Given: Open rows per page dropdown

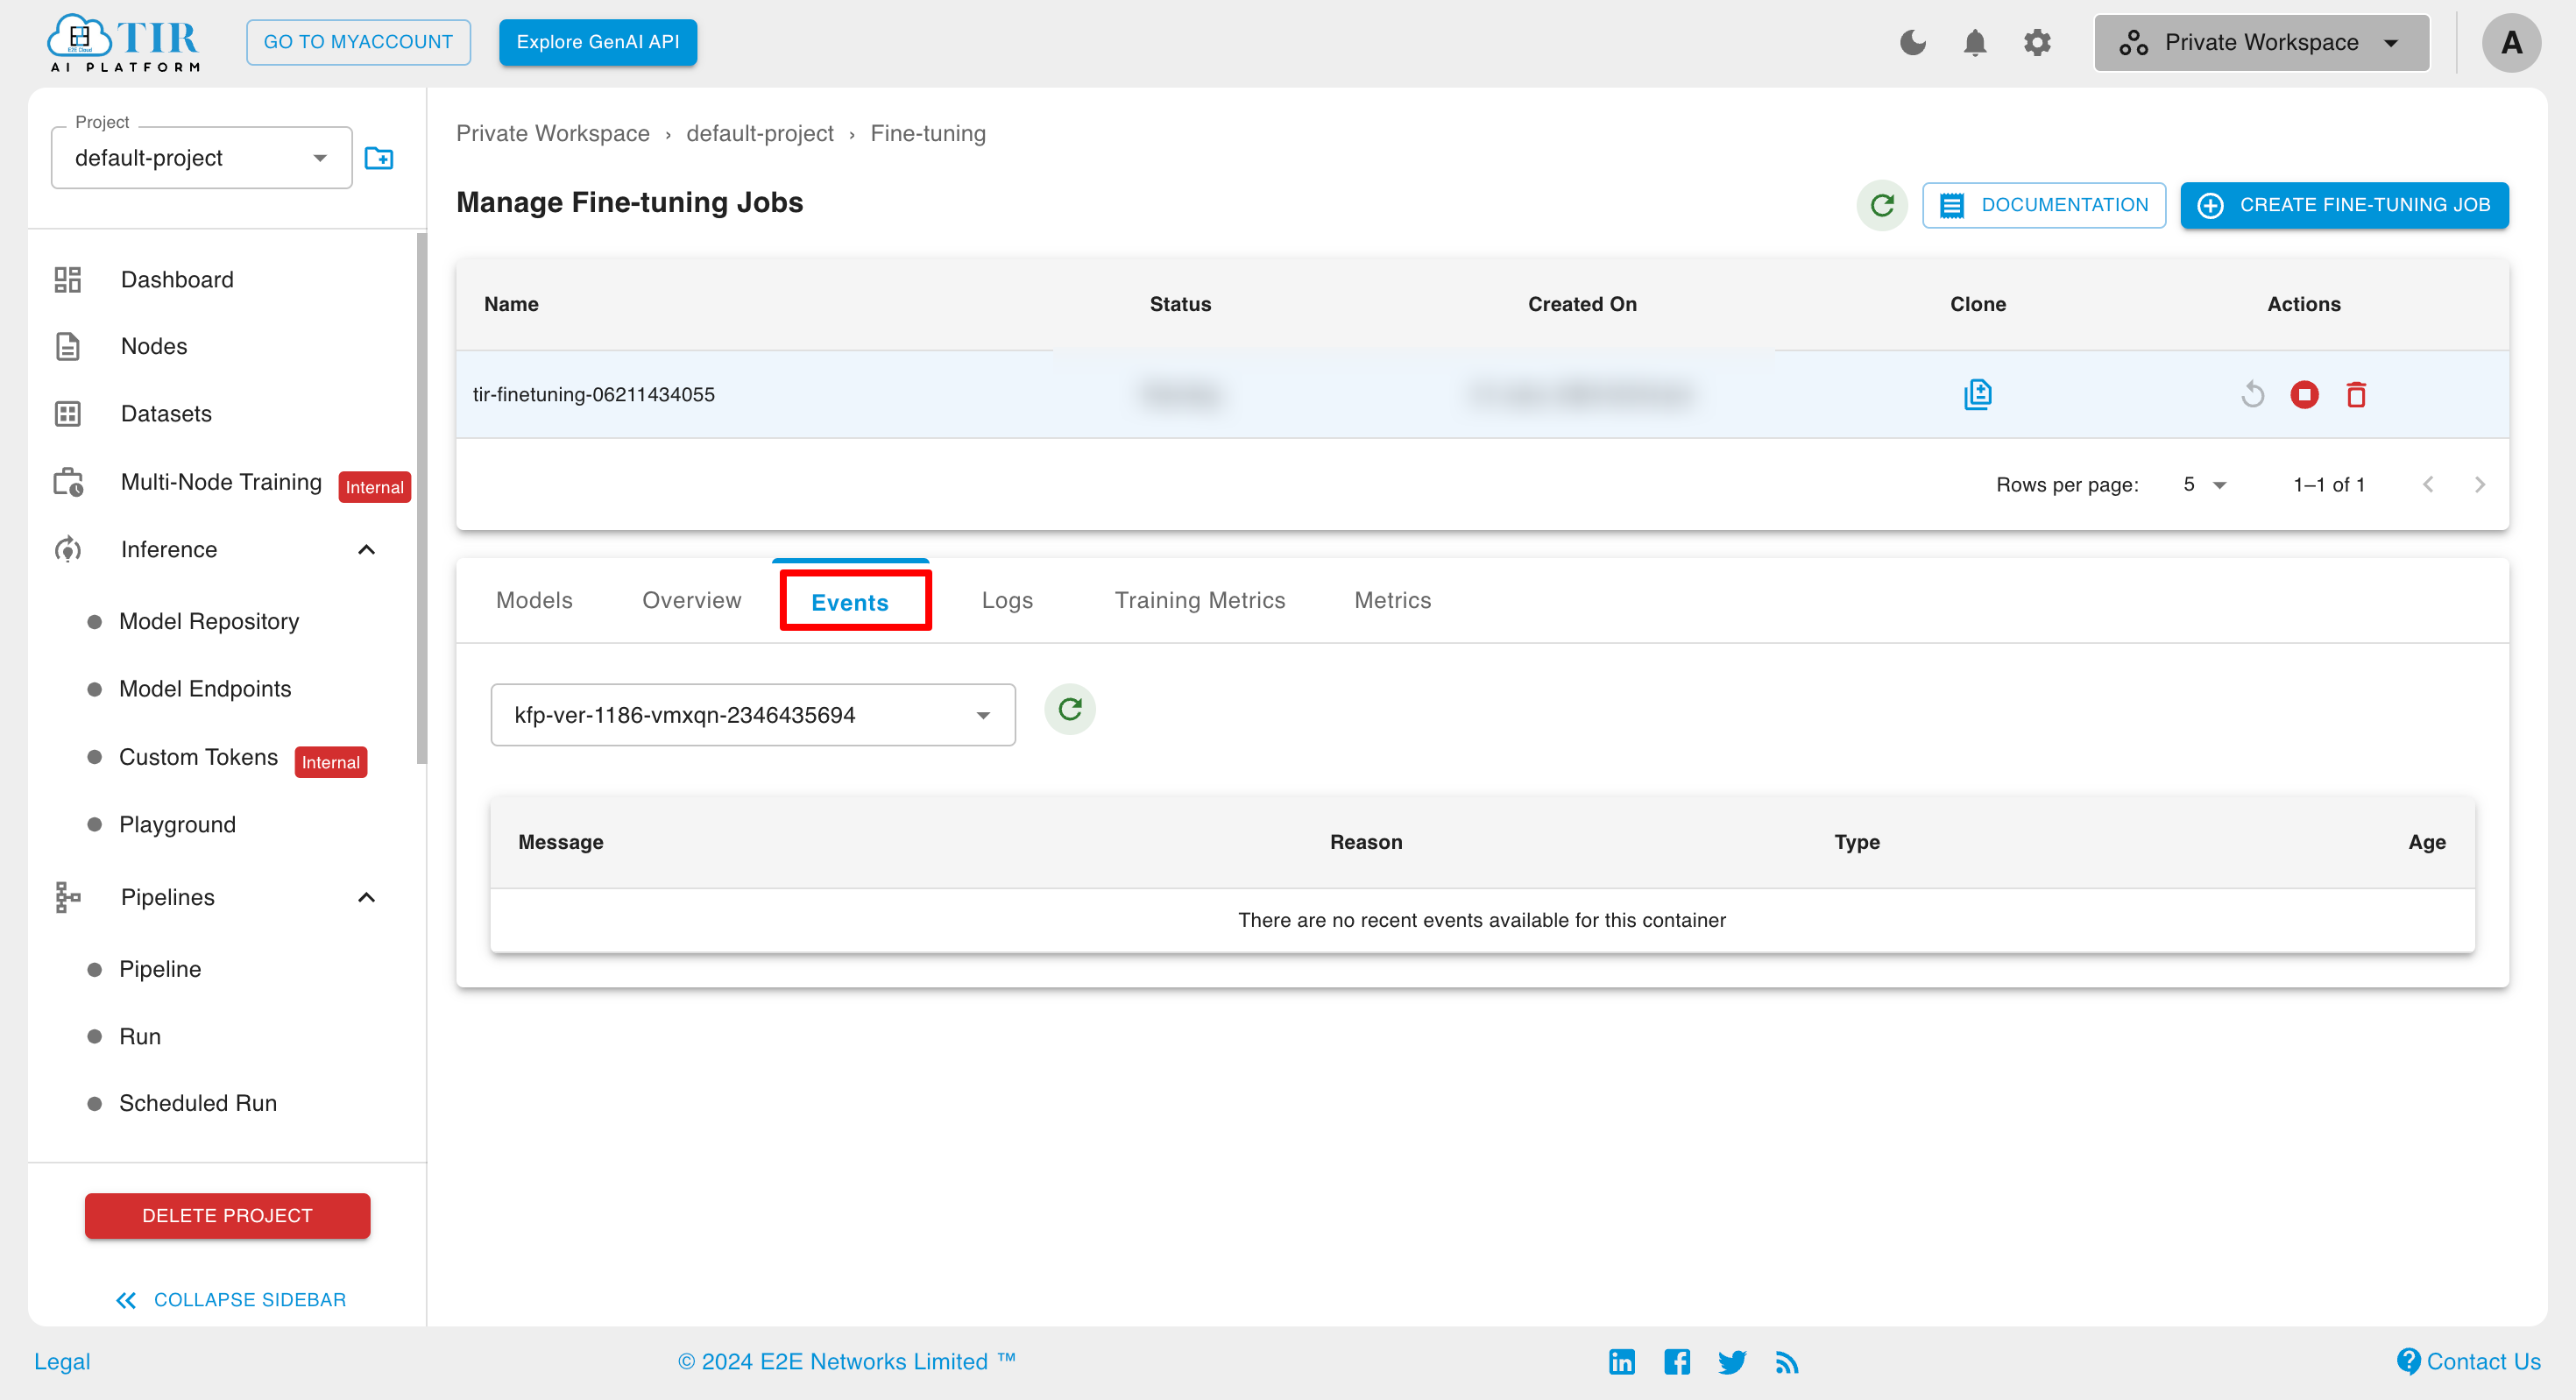Looking at the screenshot, I should (x=2204, y=484).
